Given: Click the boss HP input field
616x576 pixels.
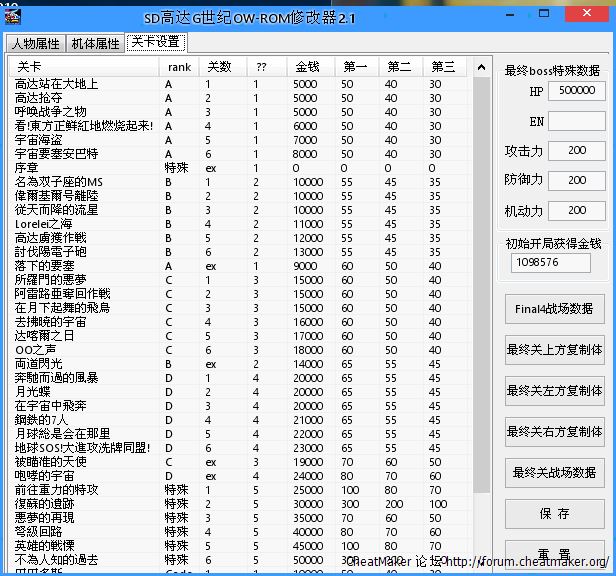Looking at the screenshot, I should (x=576, y=91).
